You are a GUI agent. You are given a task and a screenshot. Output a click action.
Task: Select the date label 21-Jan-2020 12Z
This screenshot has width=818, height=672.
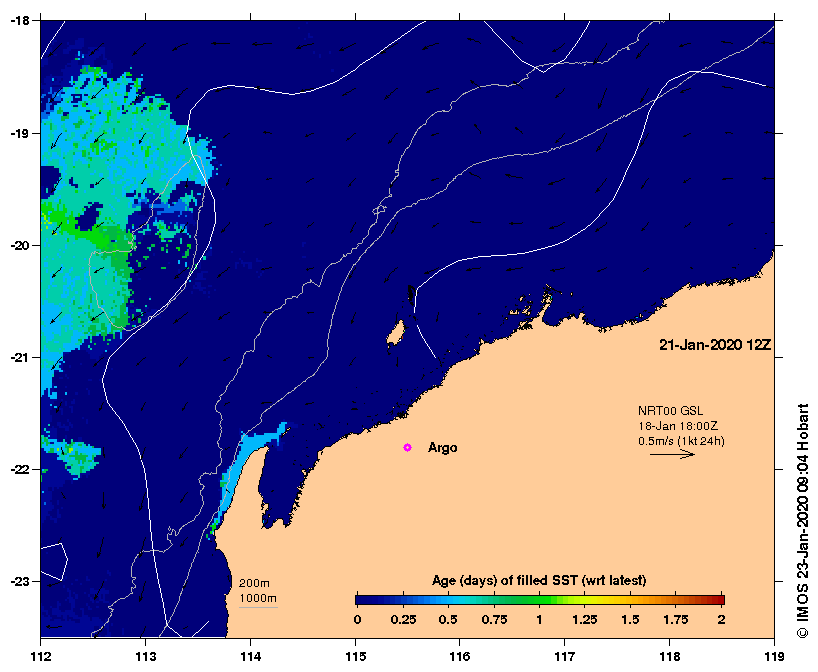pos(715,345)
